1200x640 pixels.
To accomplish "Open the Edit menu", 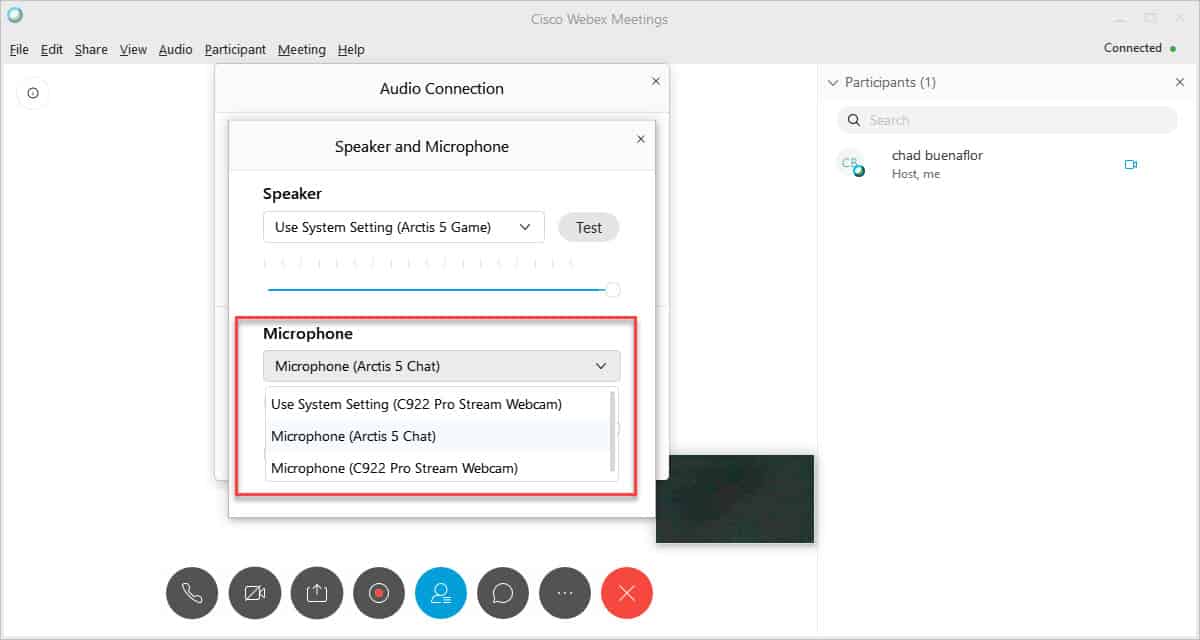I will pyautogui.click(x=52, y=49).
